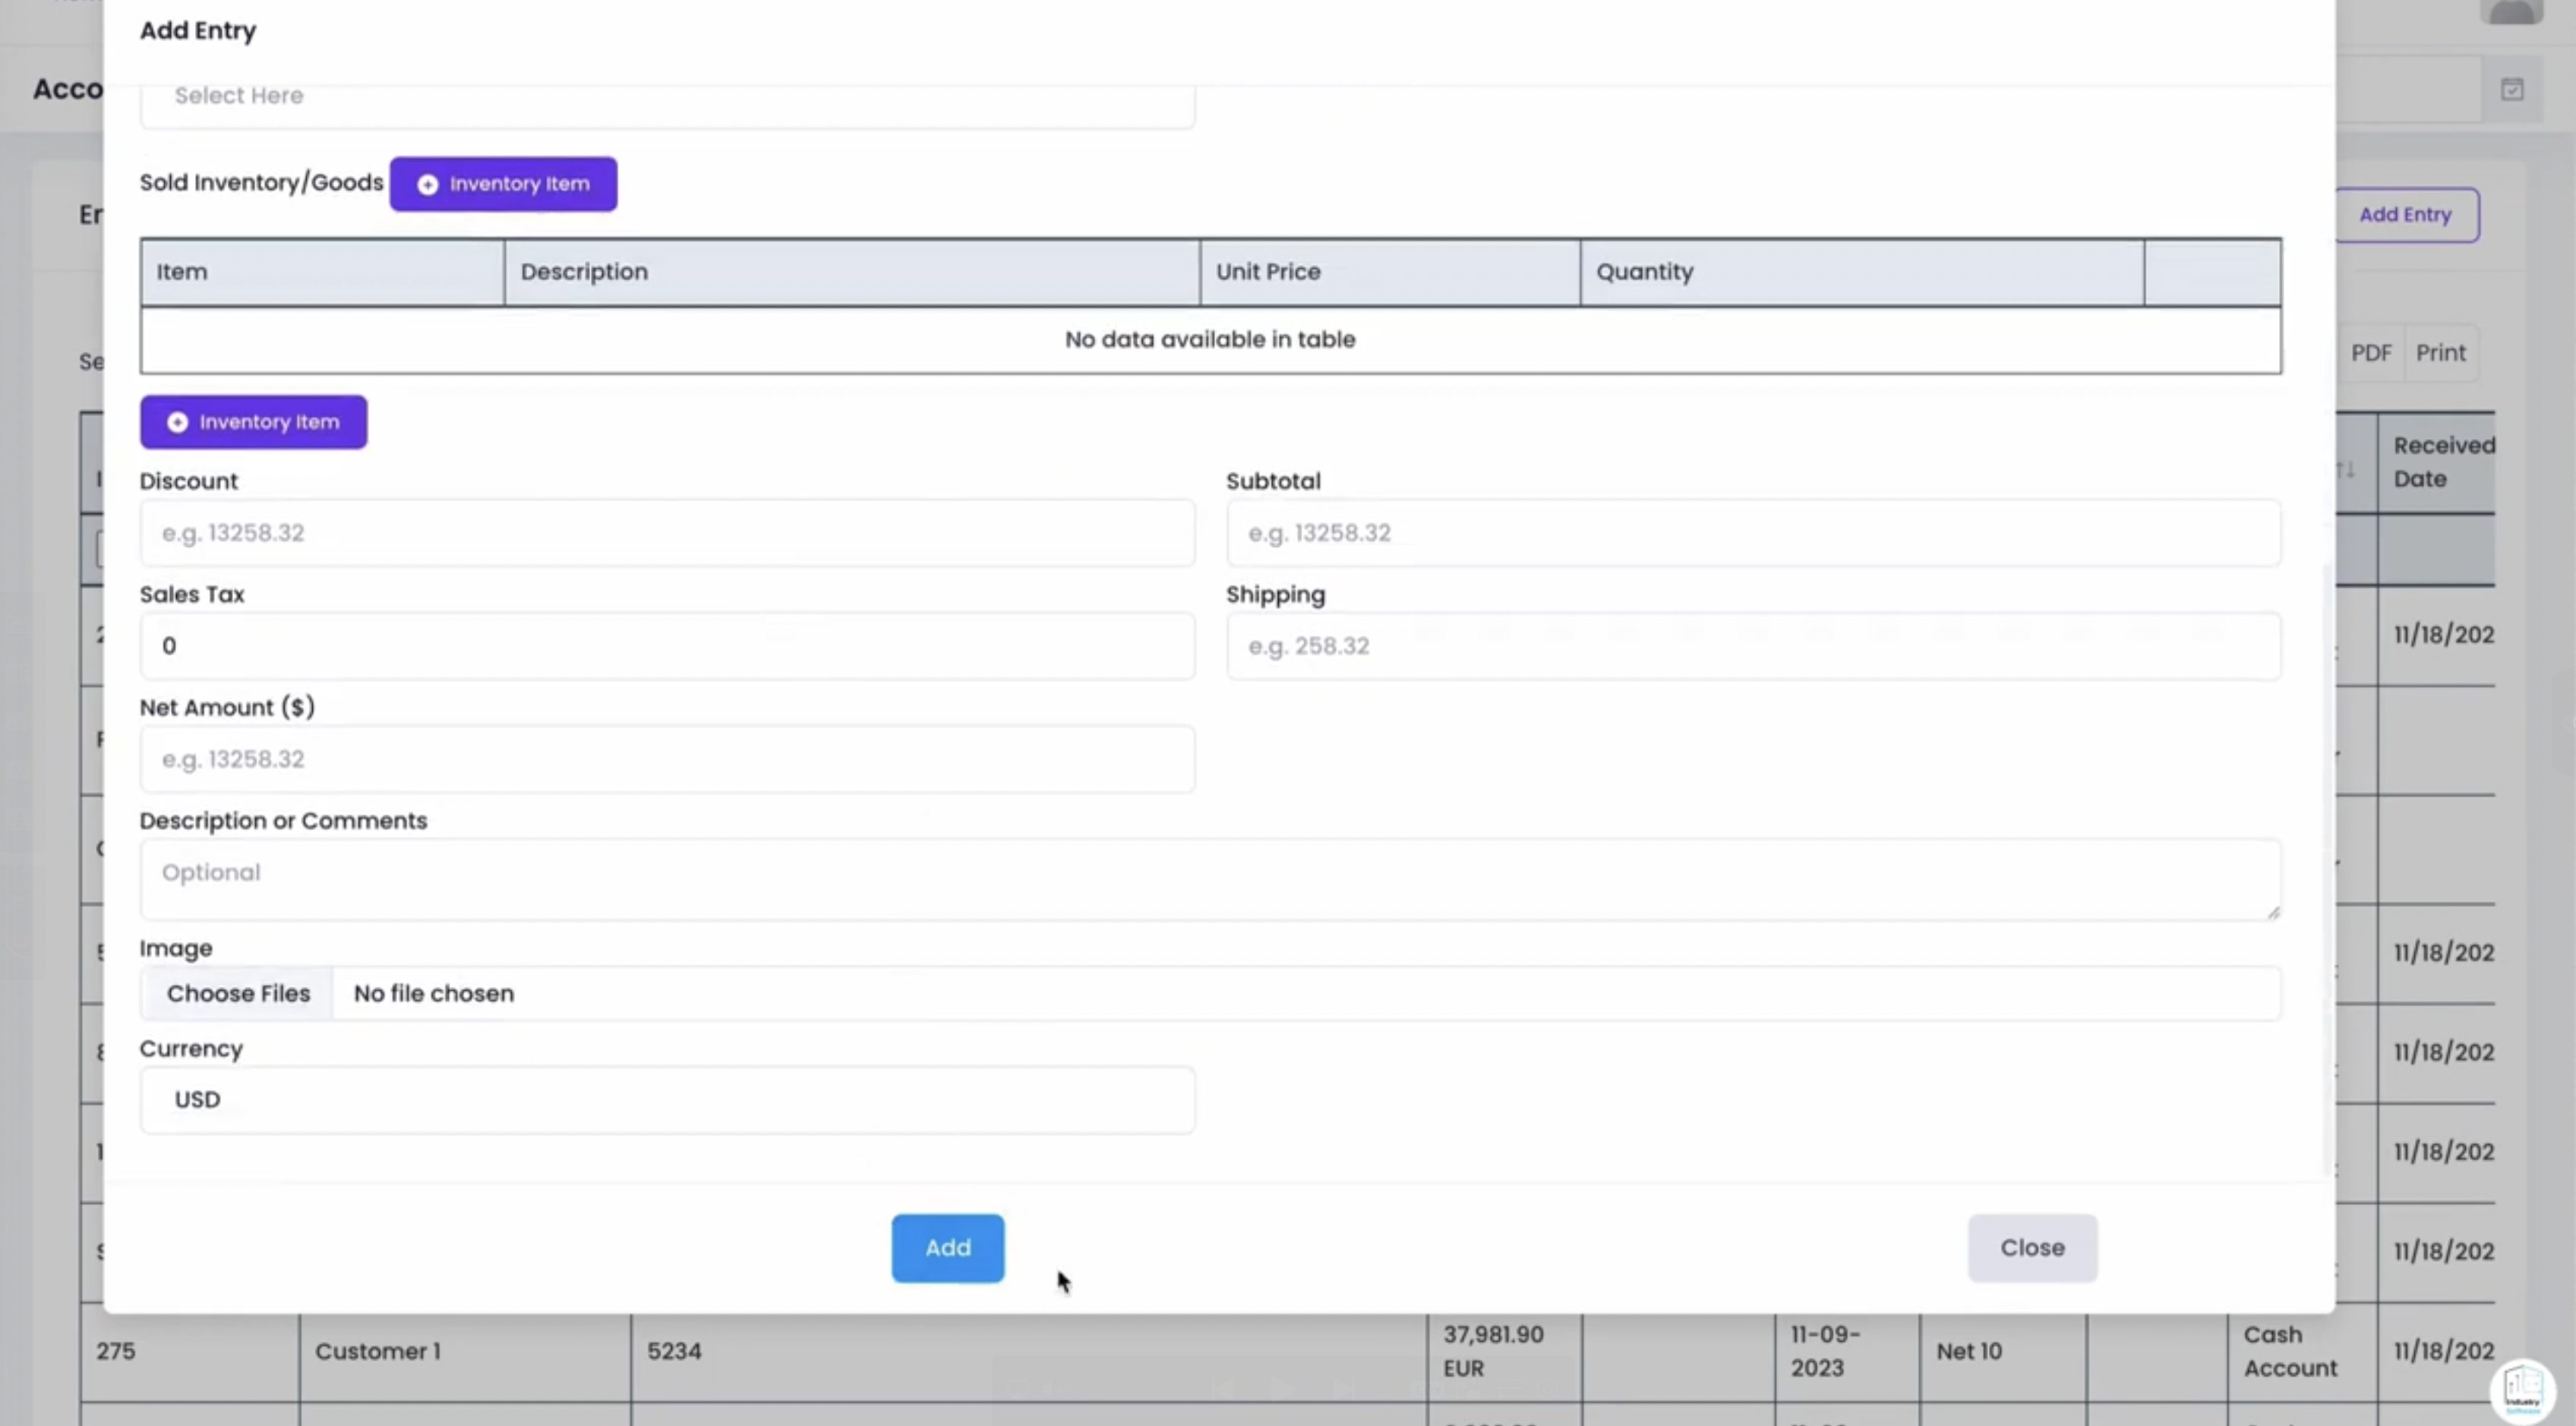Click the Print export button
2576x1426 pixels.
pyautogui.click(x=2440, y=353)
